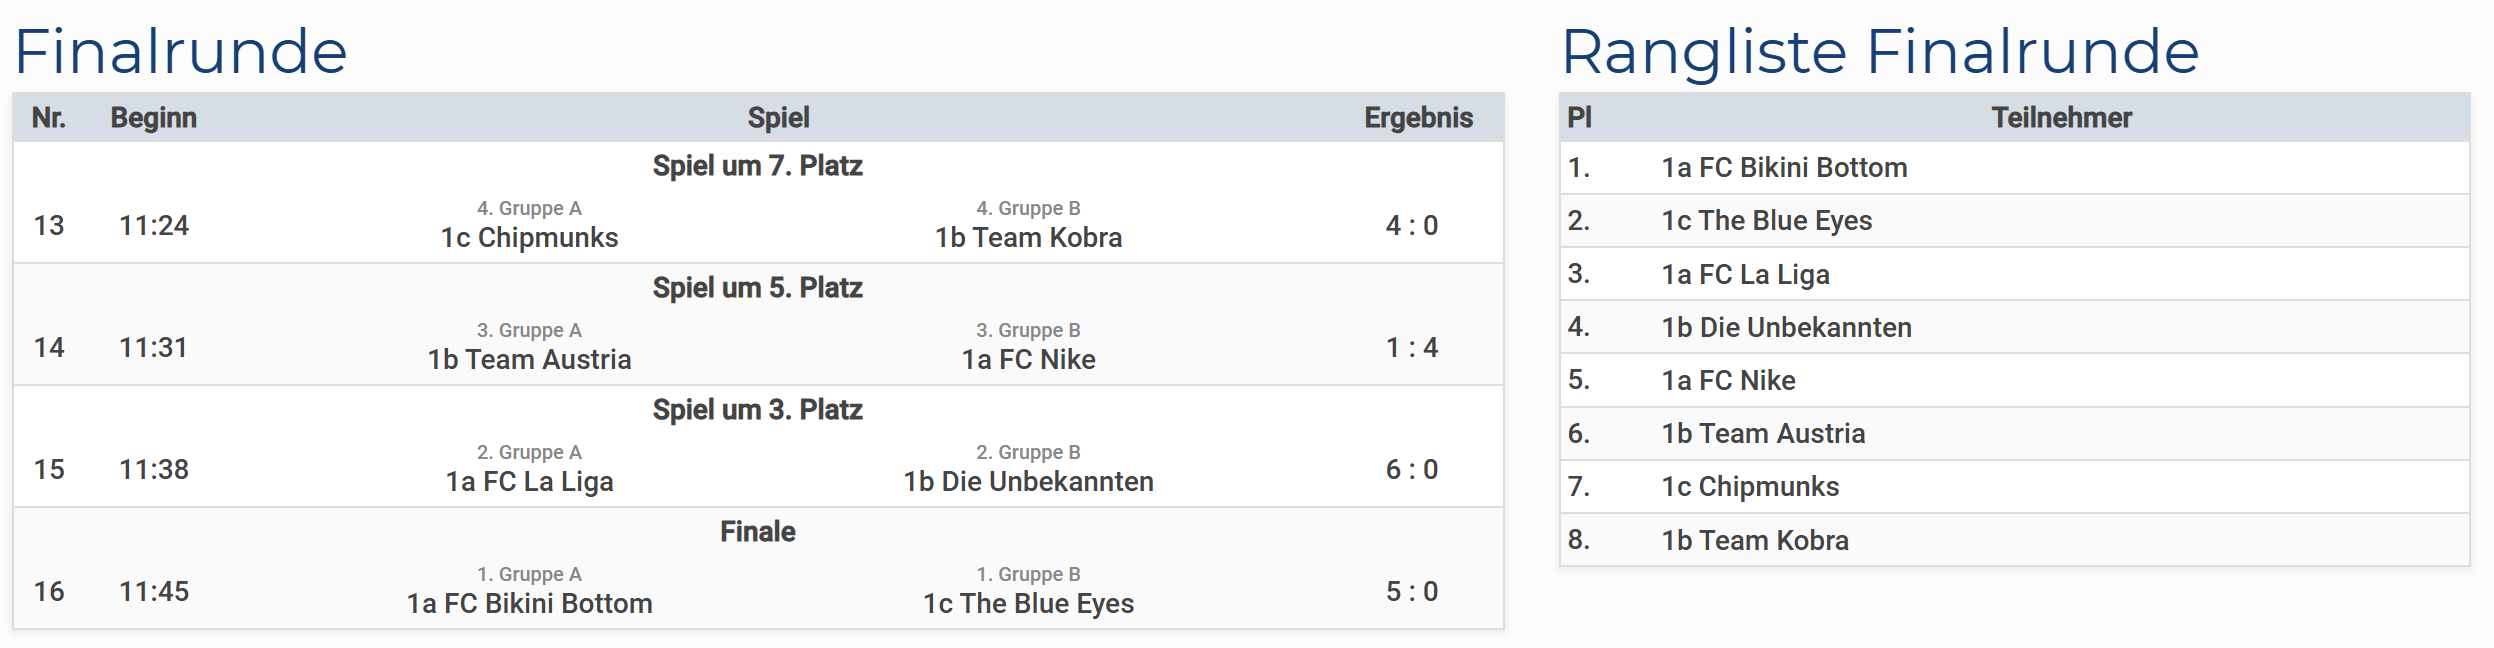Click the 4 : 0 result

tap(1411, 226)
